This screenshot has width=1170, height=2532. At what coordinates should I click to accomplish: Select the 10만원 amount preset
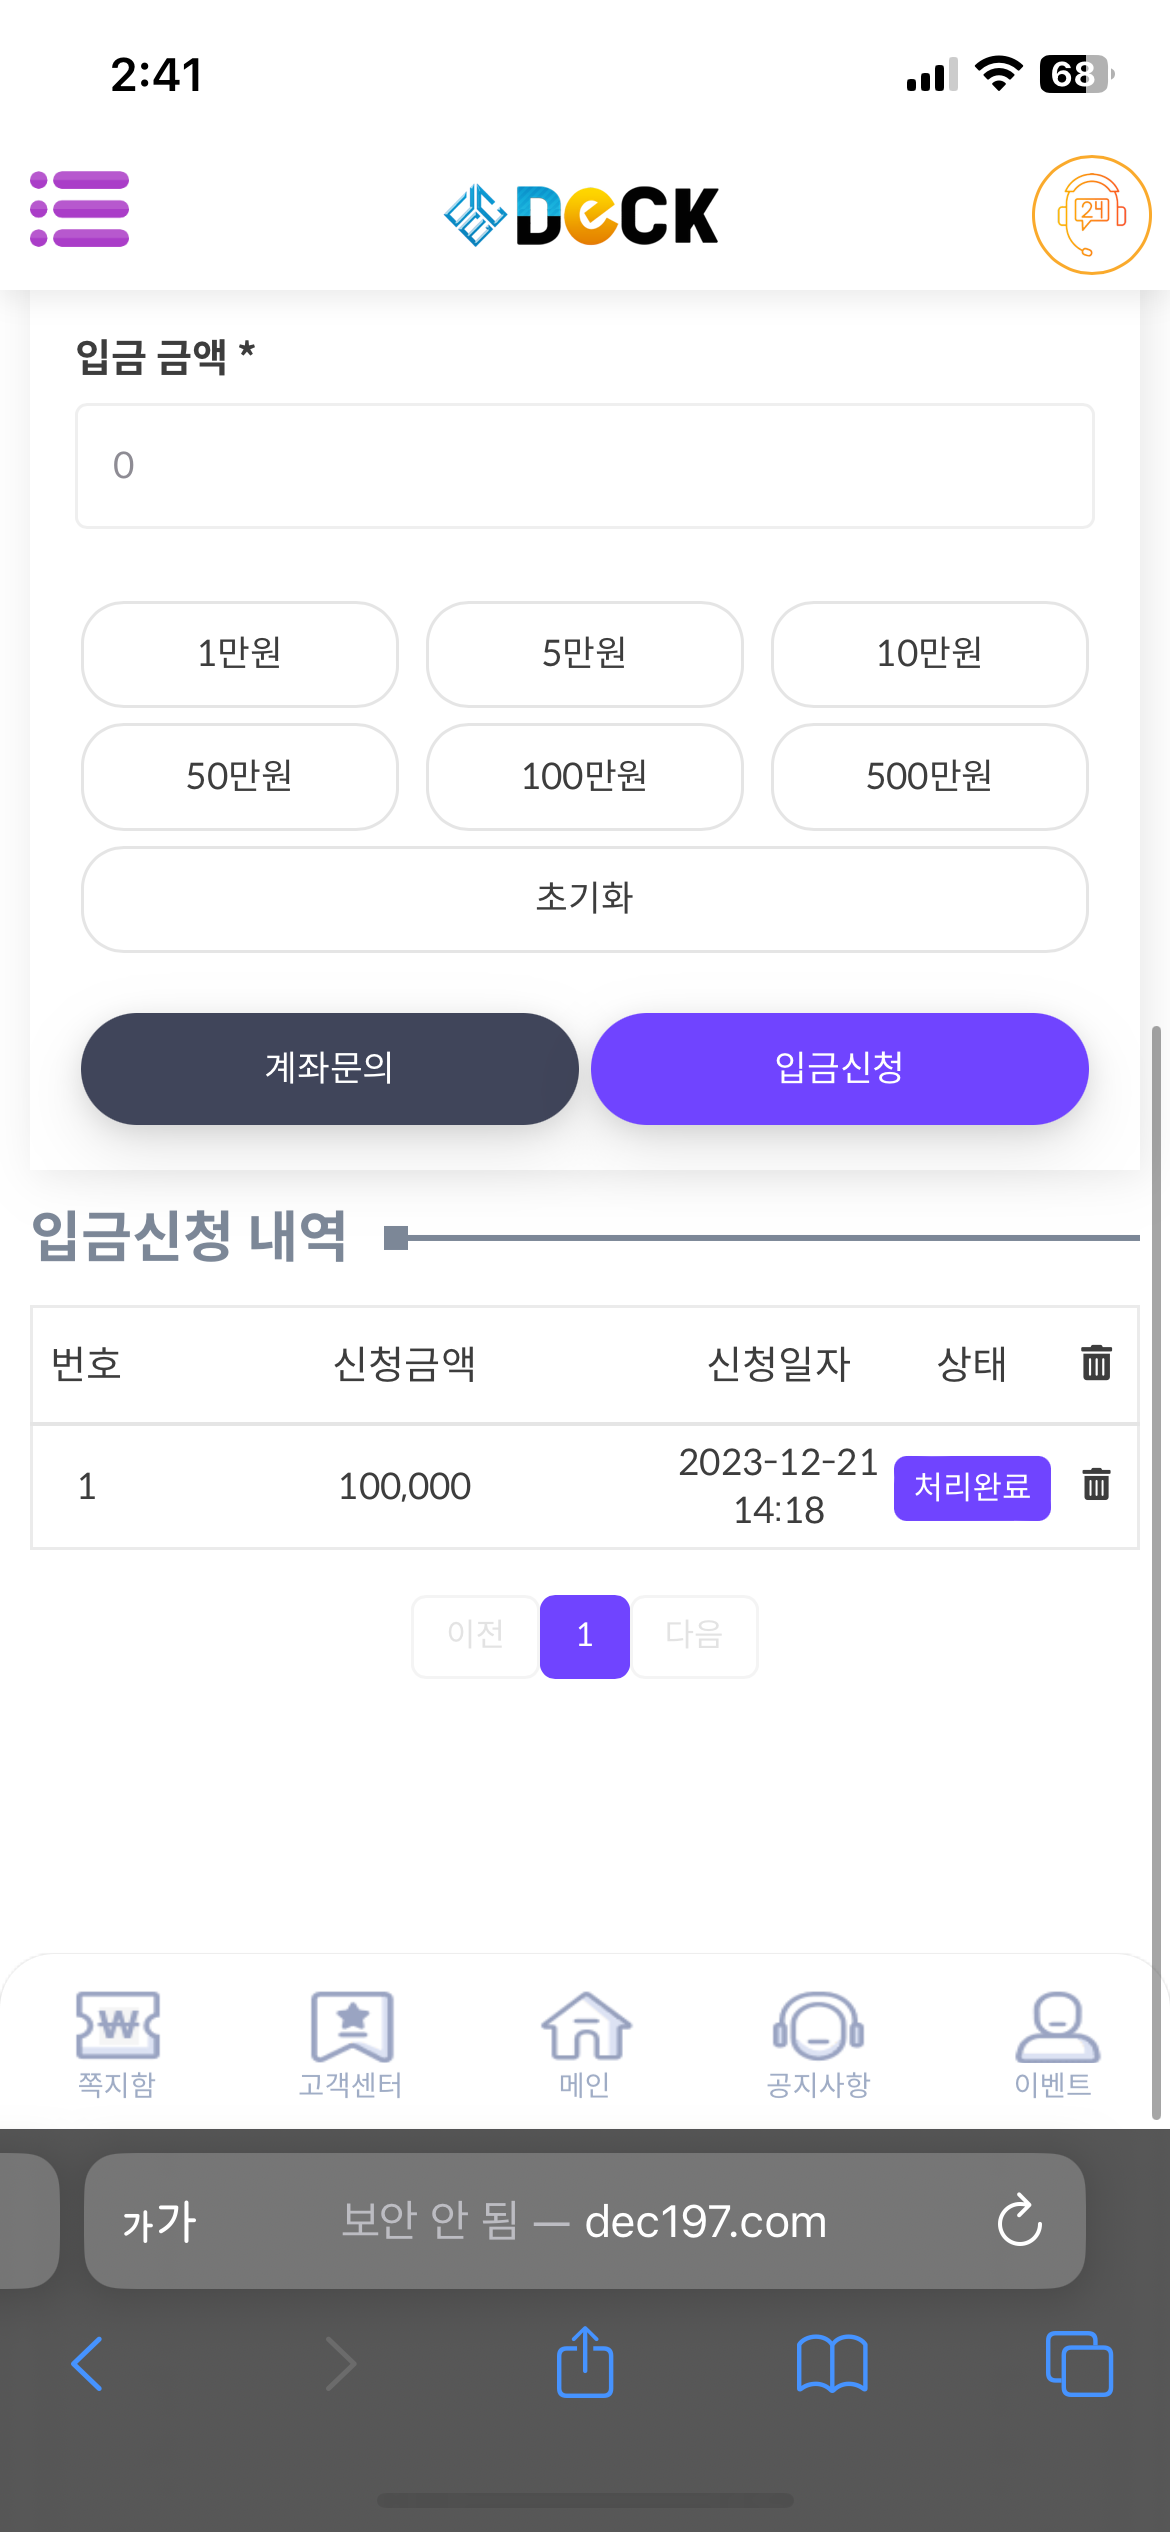pyautogui.click(x=929, y=654)
